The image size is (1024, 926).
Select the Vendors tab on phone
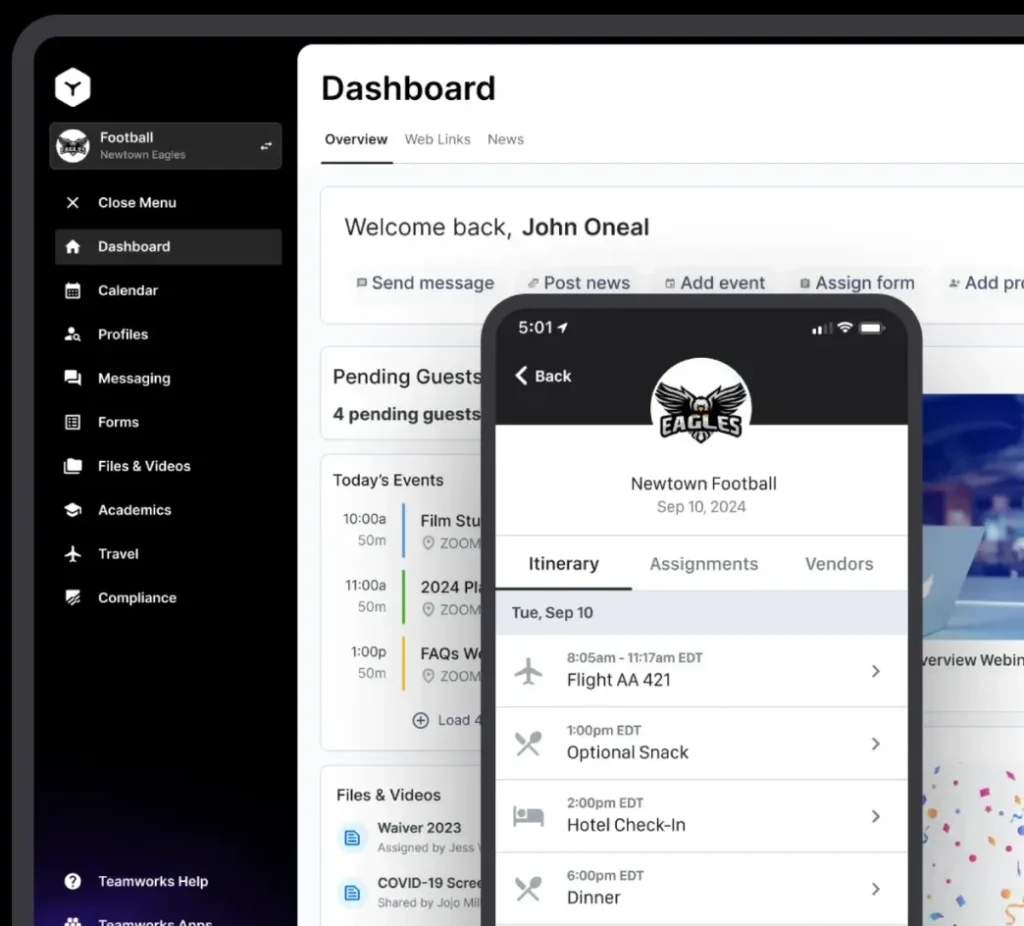tap(839, 564)
